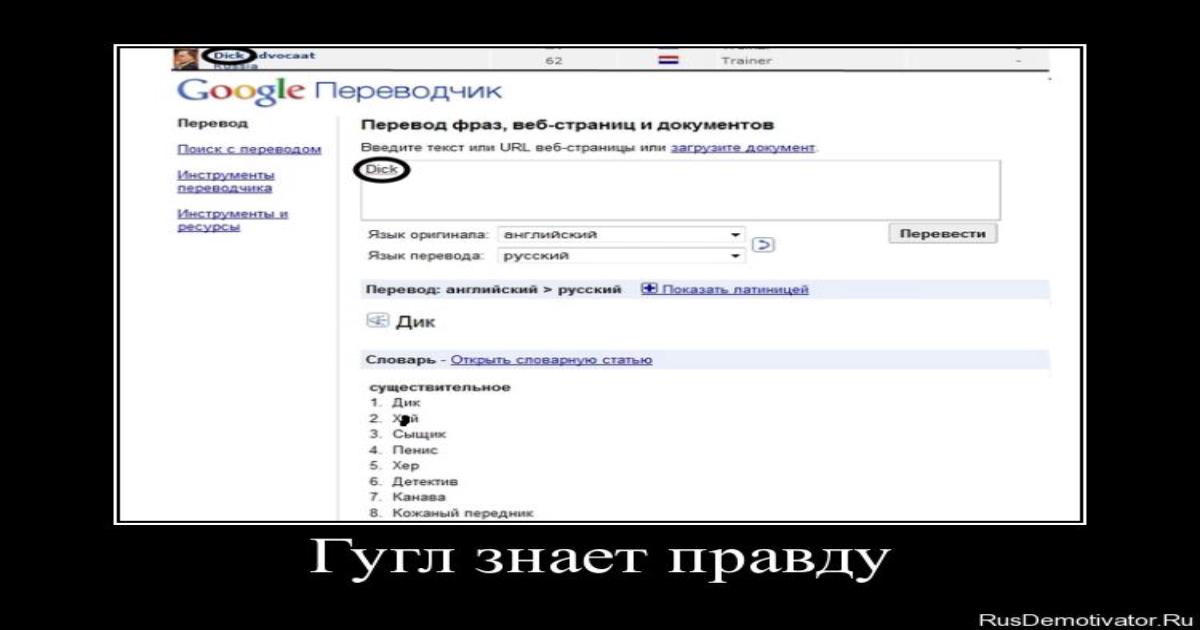
Task: Click the translated word Дик result
Action: (x=416, y=322)
